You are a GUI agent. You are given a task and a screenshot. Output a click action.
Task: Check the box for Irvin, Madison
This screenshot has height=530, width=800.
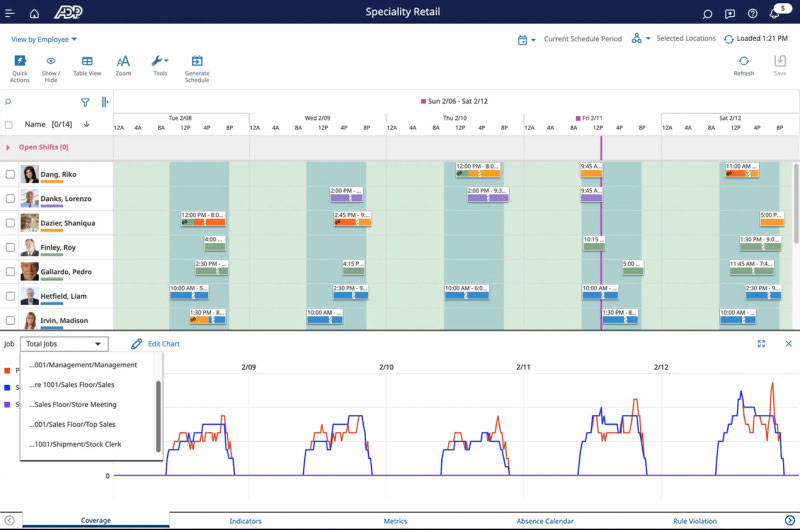point(10,320)
